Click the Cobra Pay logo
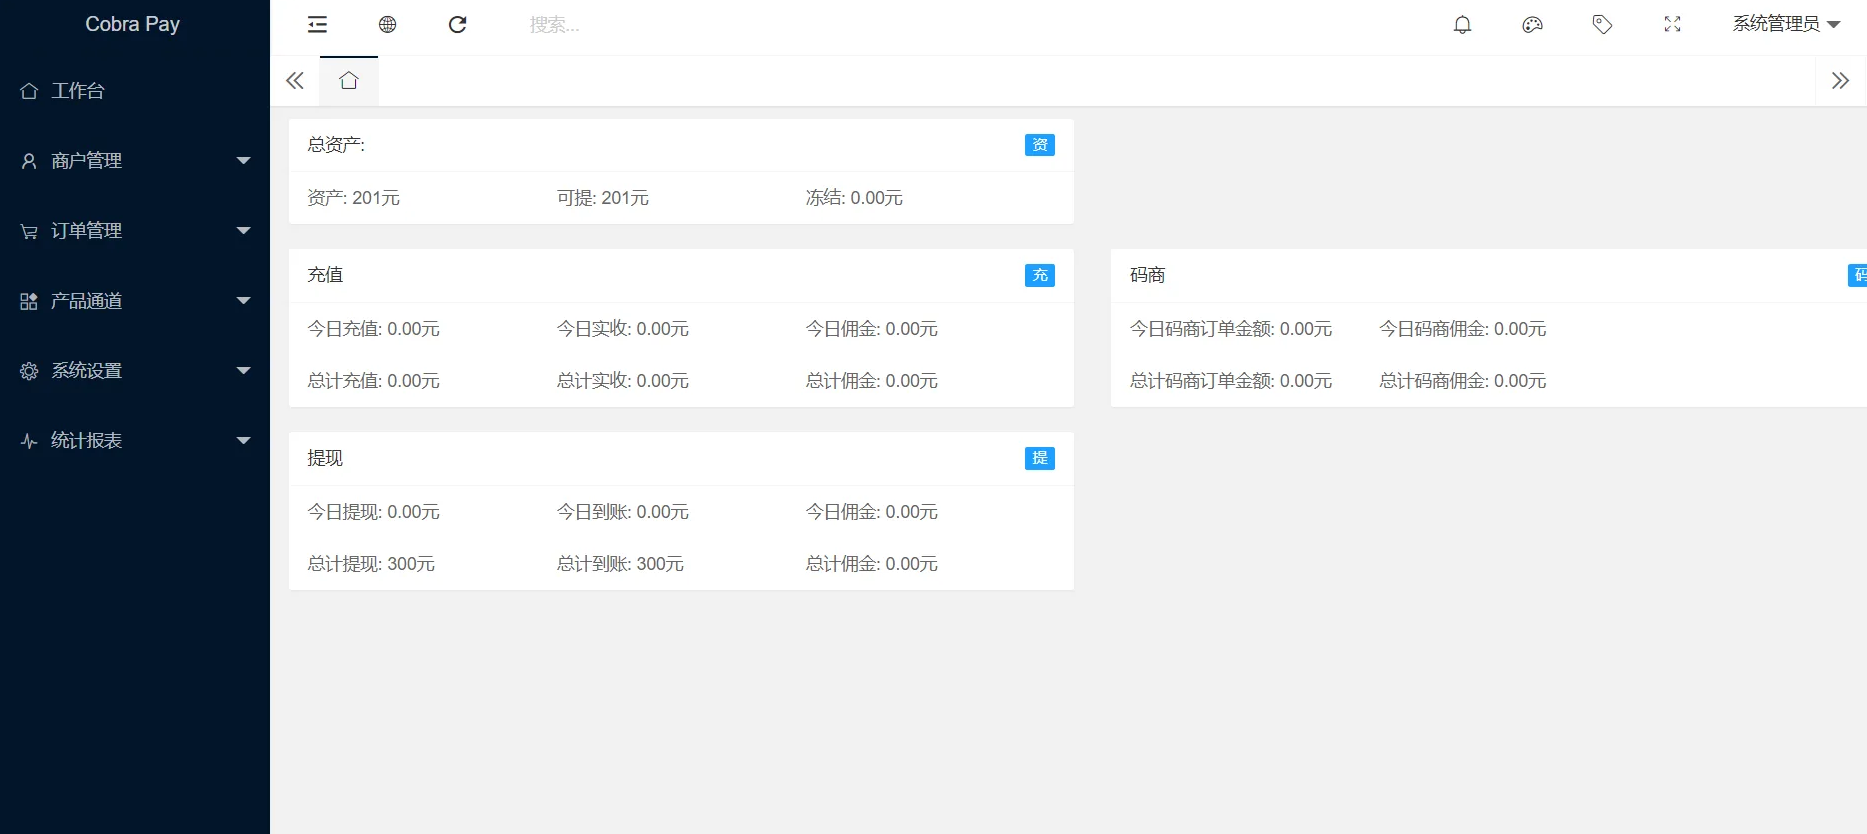Image resolution: width=1867 pixels, height=834 pixels. (133, 25)
